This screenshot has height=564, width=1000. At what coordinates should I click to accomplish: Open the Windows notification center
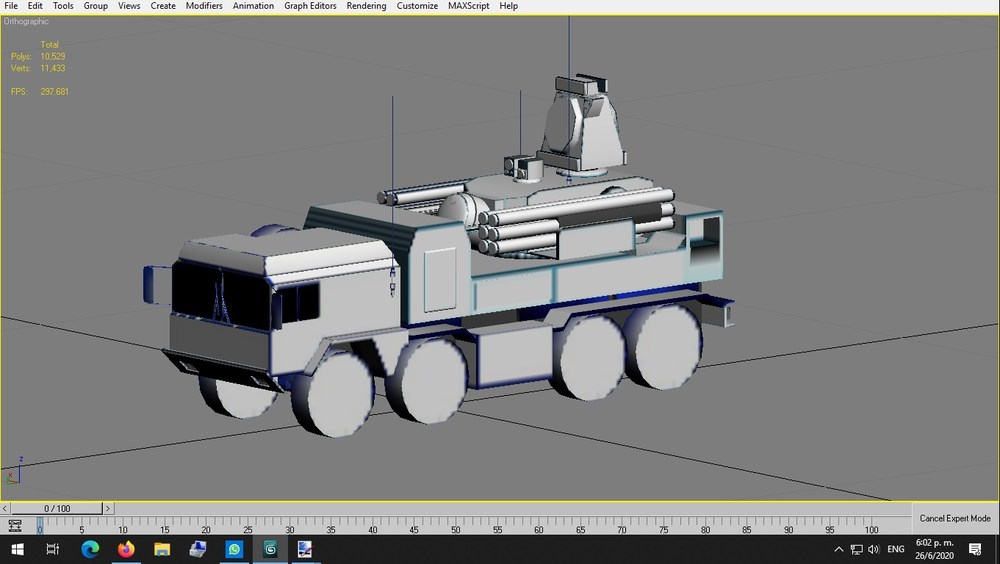tap(974, 549)
